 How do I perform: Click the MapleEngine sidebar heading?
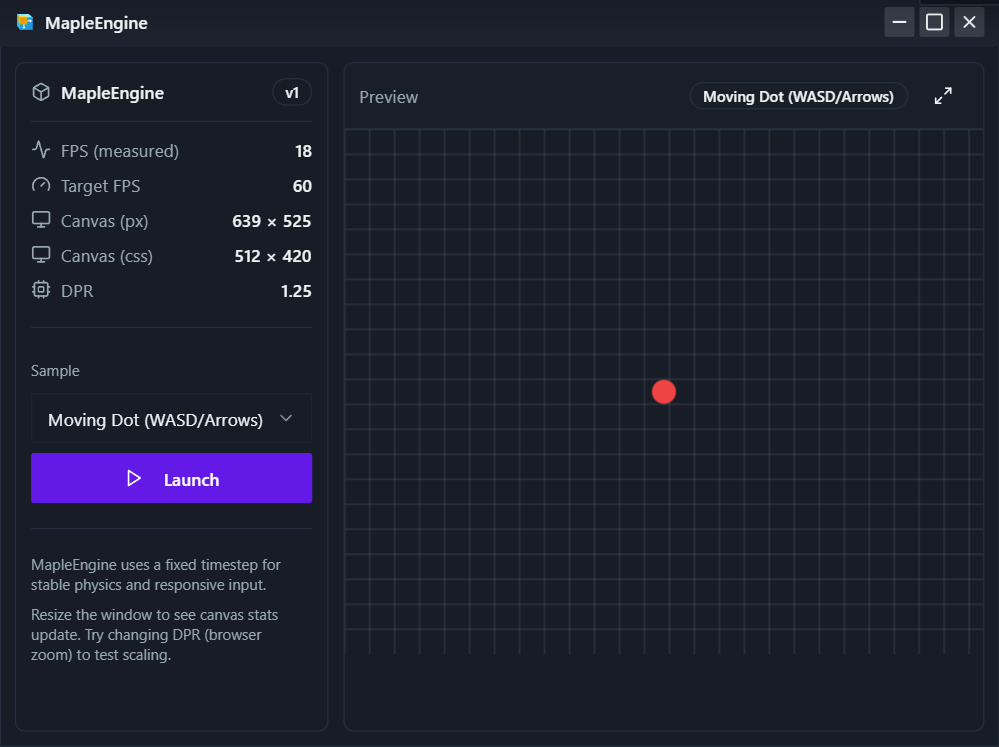pos(112,93)
